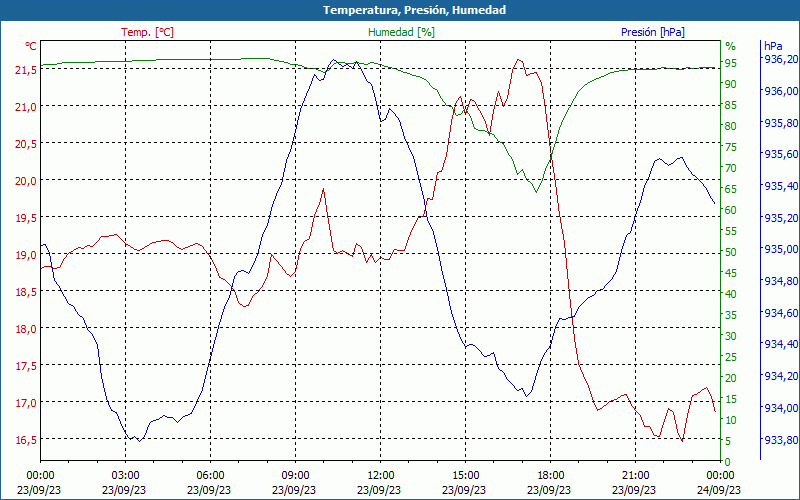The width and height of the screenshot is (800, 500).
Task: Click humidity axis value 50
Action: (731, 252)
